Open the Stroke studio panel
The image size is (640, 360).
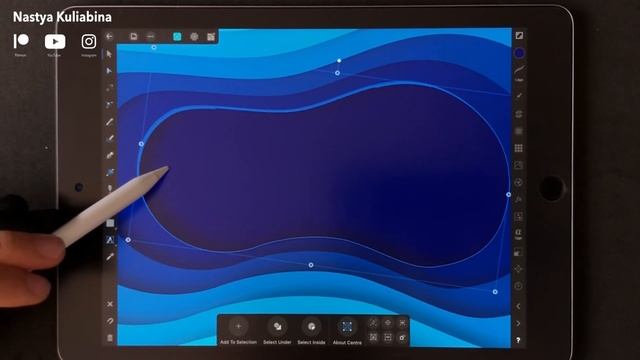pyautogui.click(x=519, y=73)
